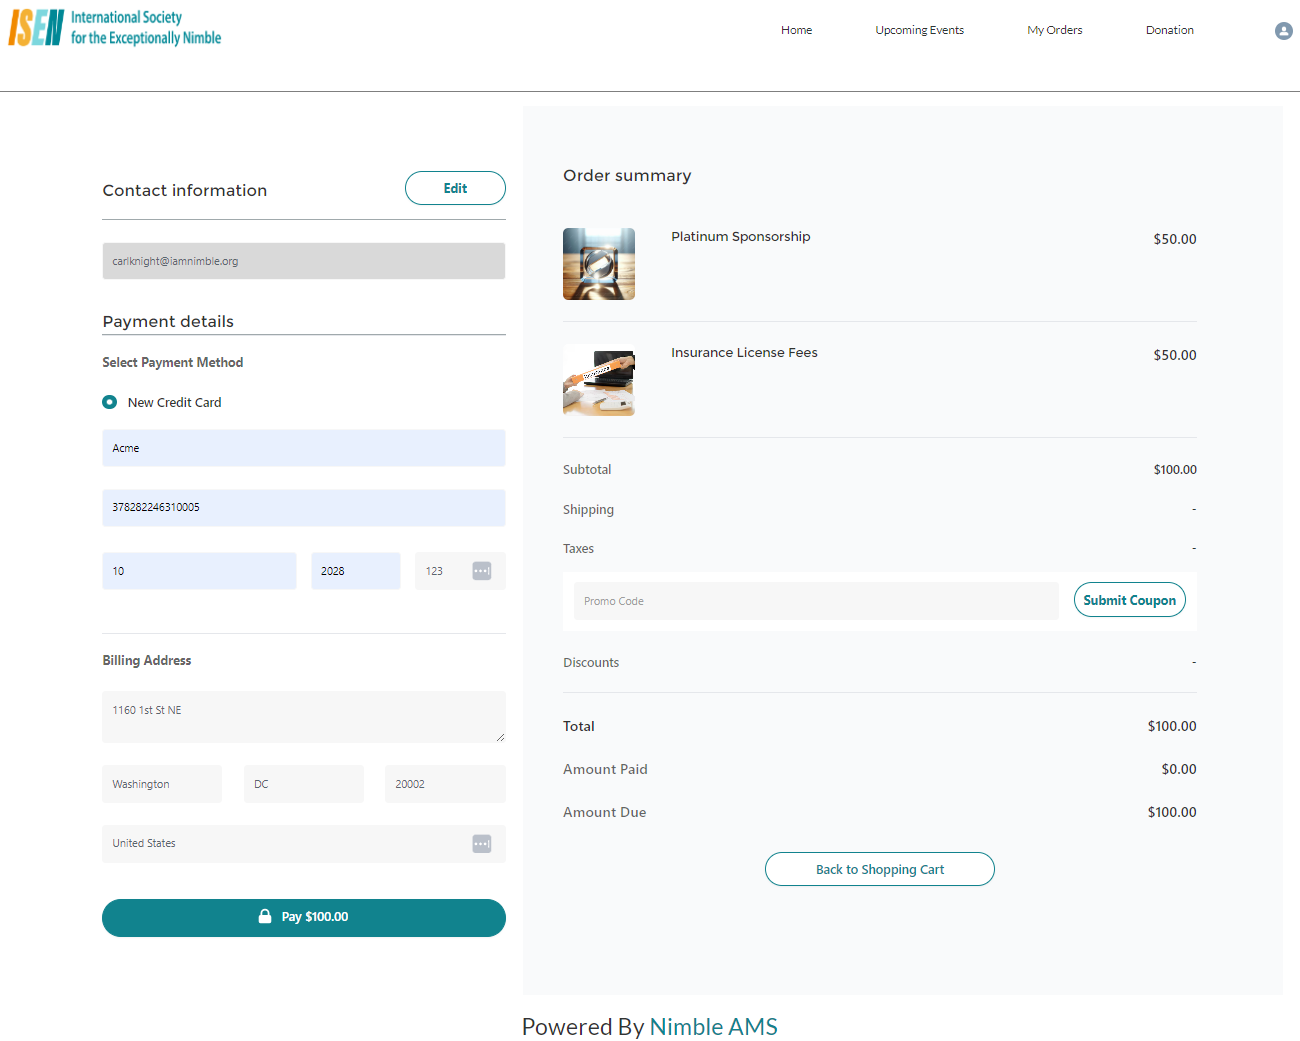Click the Submit Coupon button
The image size is (1300, 1041).
tap(1129, 600)
